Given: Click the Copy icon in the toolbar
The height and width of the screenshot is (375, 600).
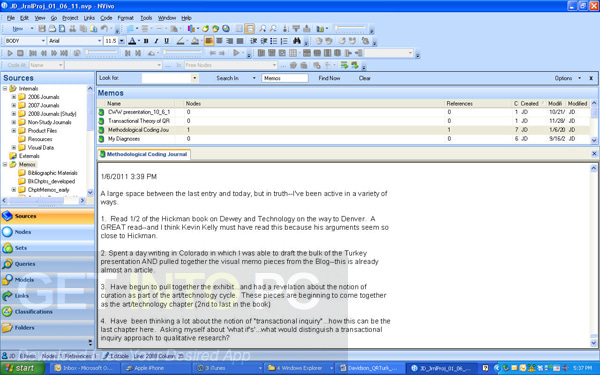Looking at the screenshot, I should [83, 29].
